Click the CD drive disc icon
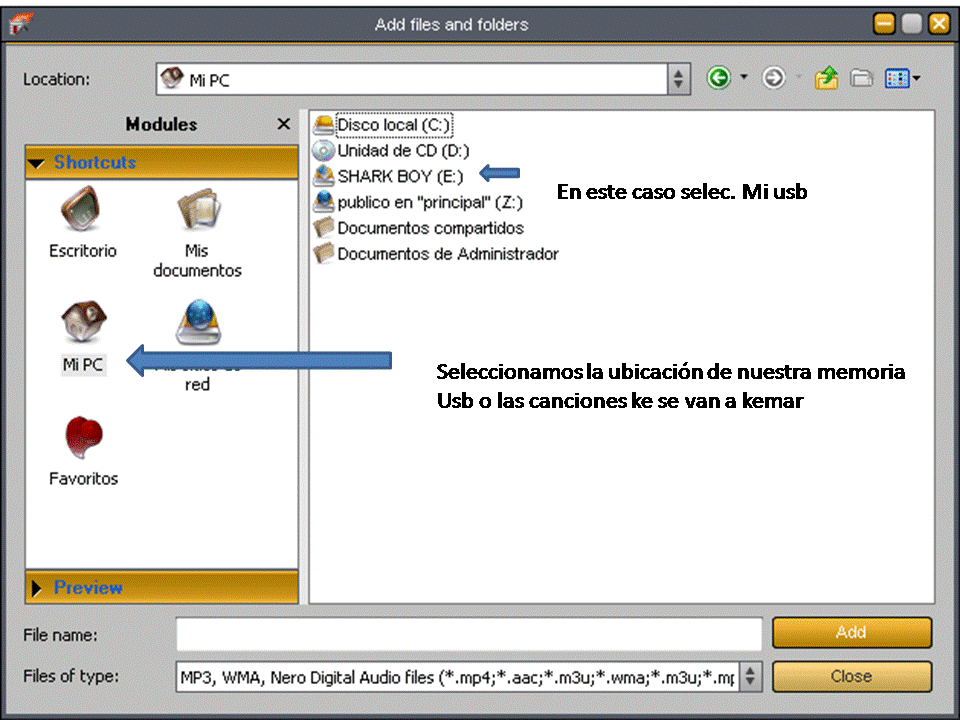 coord(323,151)
